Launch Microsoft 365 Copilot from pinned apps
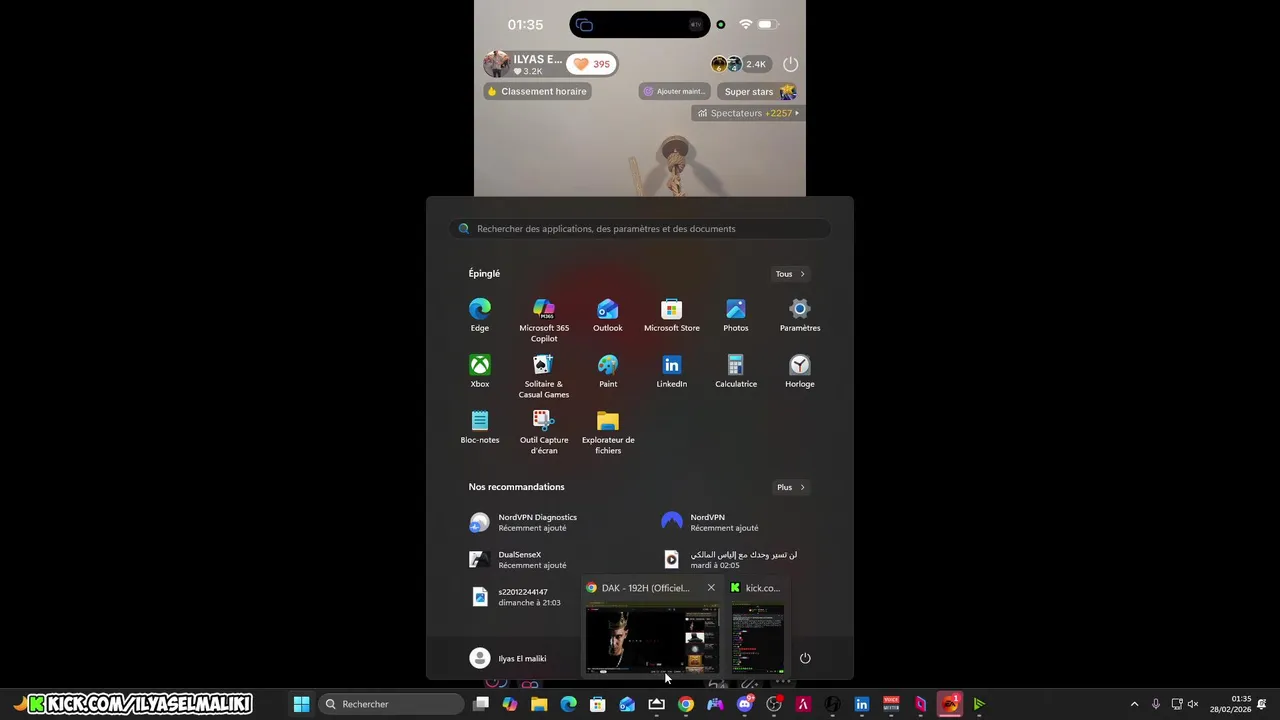 point(544,320)
